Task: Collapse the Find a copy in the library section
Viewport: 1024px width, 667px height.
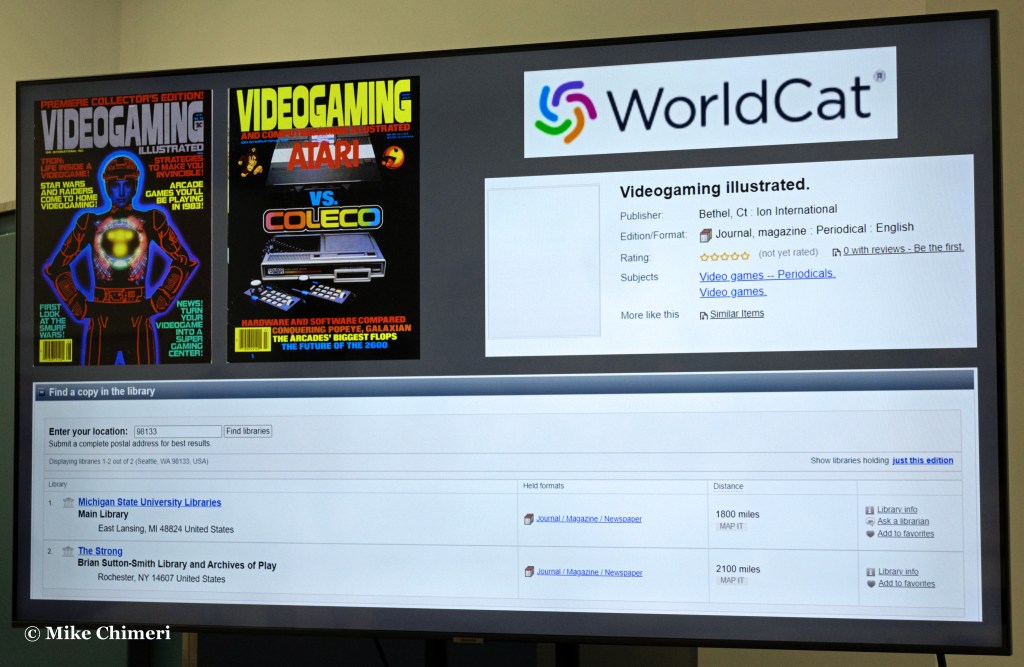Action: coord(41,392)
